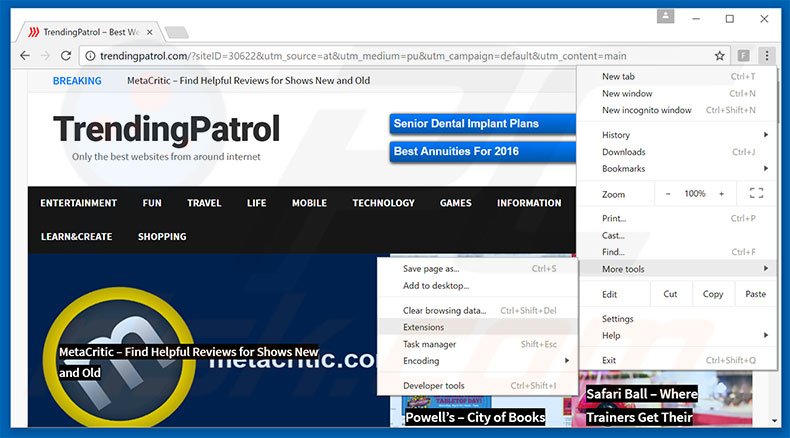Expand the History submenu

point(678,135)
